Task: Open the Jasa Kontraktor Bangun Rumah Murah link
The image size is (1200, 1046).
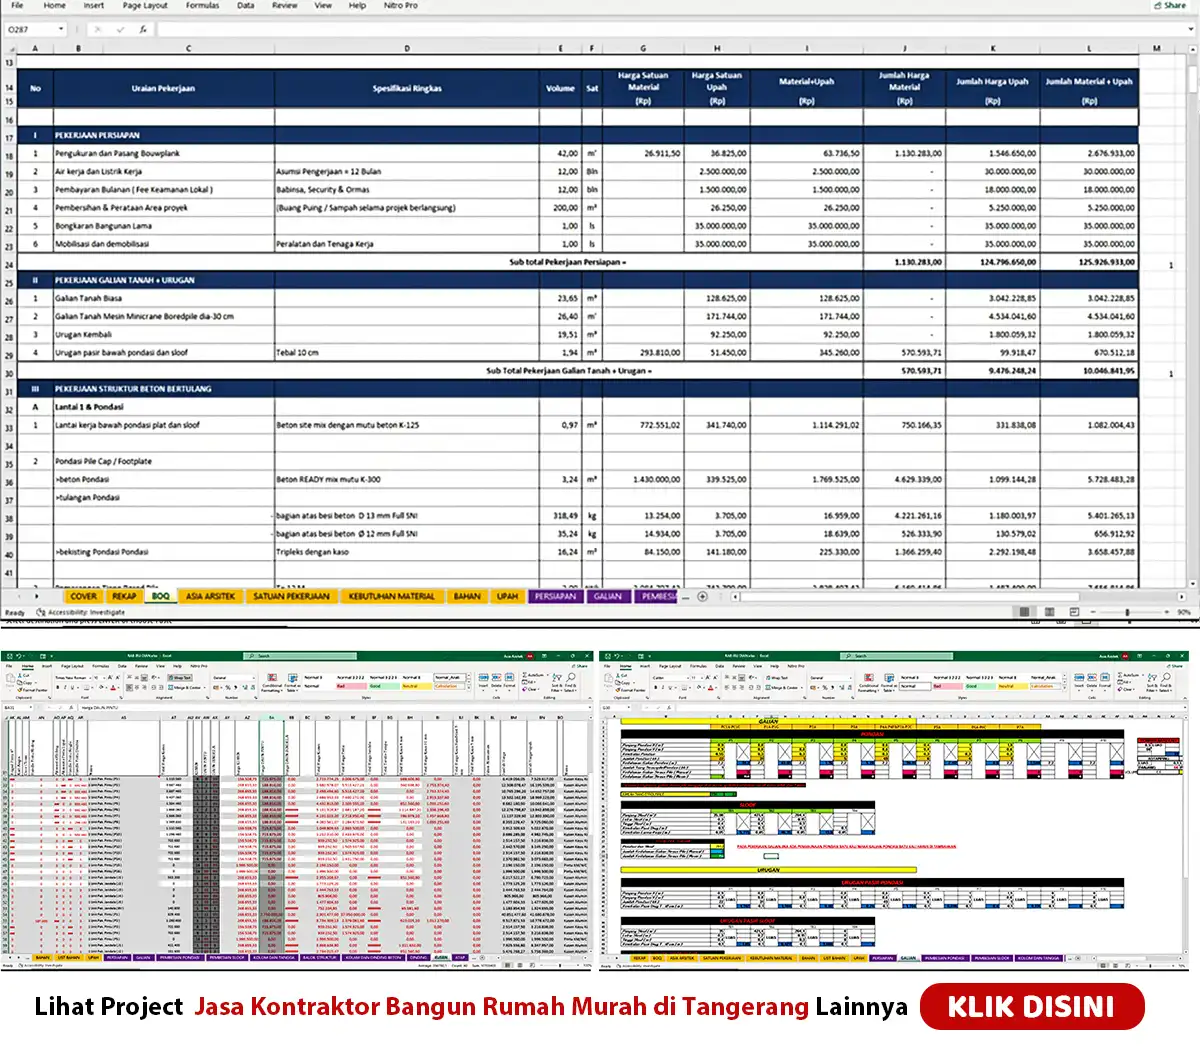Action: tap(501, 1007)
